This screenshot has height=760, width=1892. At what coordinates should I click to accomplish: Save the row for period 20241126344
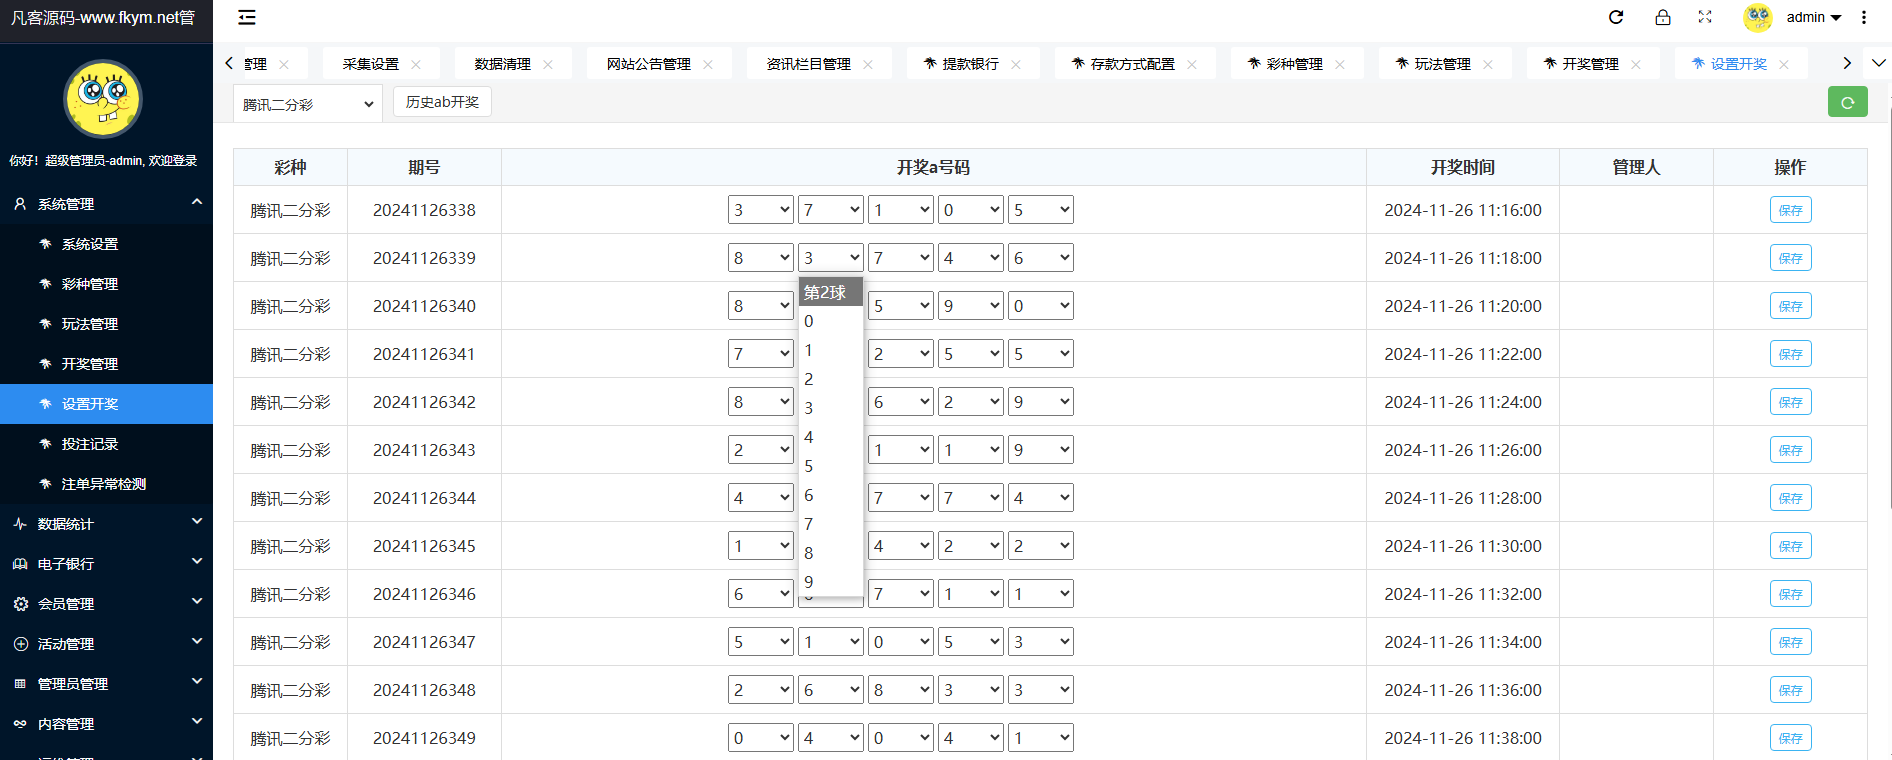pyautogui.click(x=1790, y=498)
